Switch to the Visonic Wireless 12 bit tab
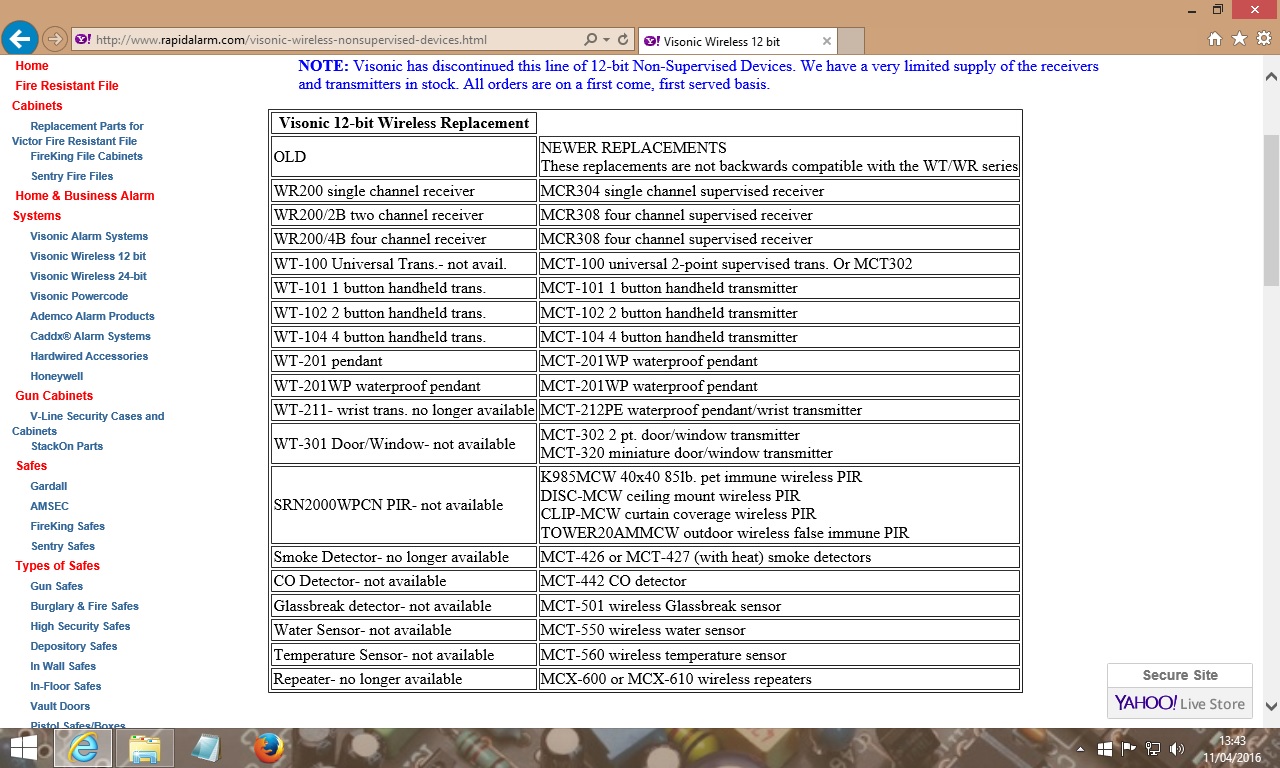This screenshot has width=1280, height=768. click(x=725, y=41)
